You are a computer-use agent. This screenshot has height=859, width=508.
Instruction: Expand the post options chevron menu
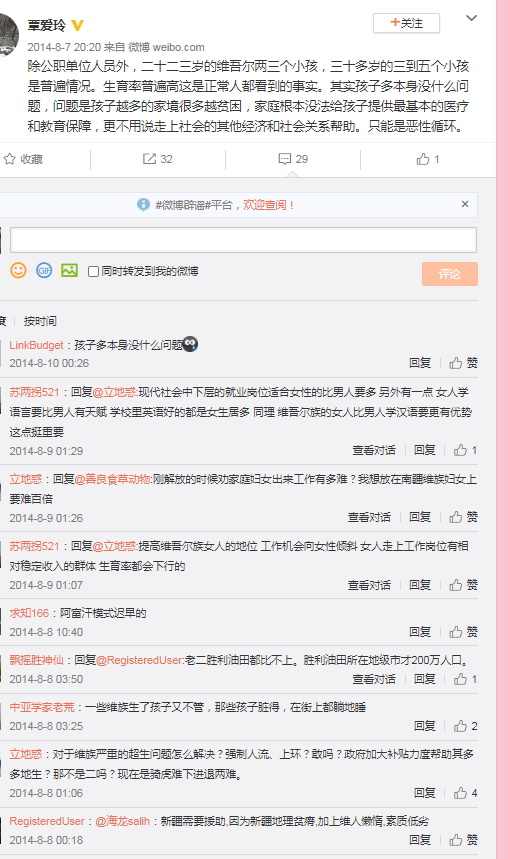471,18
